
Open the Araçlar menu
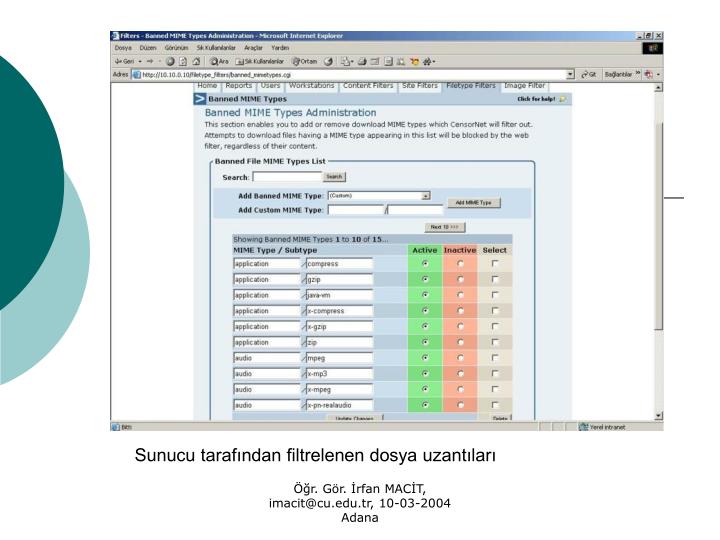pos(253,48)
